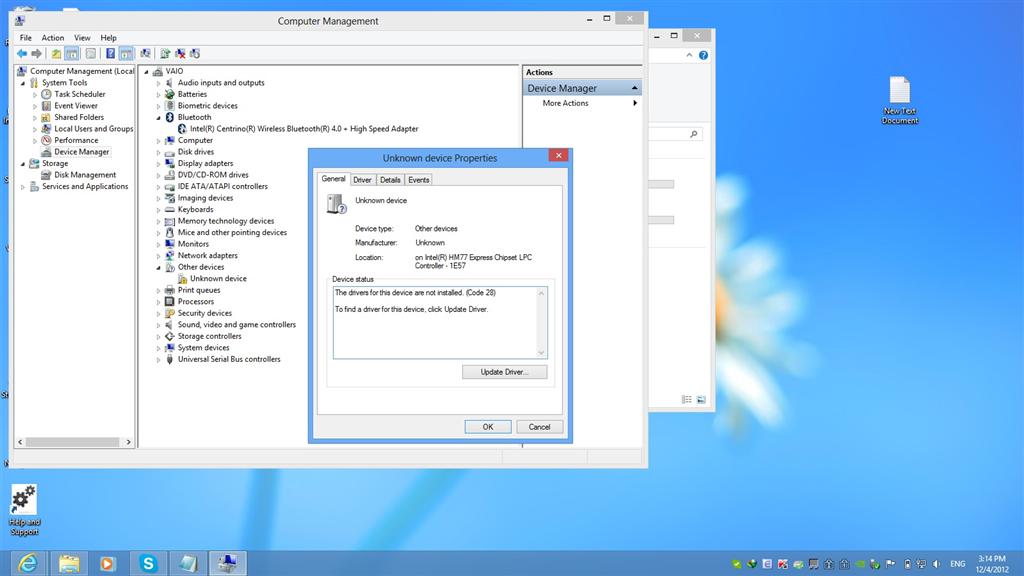Select the Help and Support desktop icon

tap(24, 510)
